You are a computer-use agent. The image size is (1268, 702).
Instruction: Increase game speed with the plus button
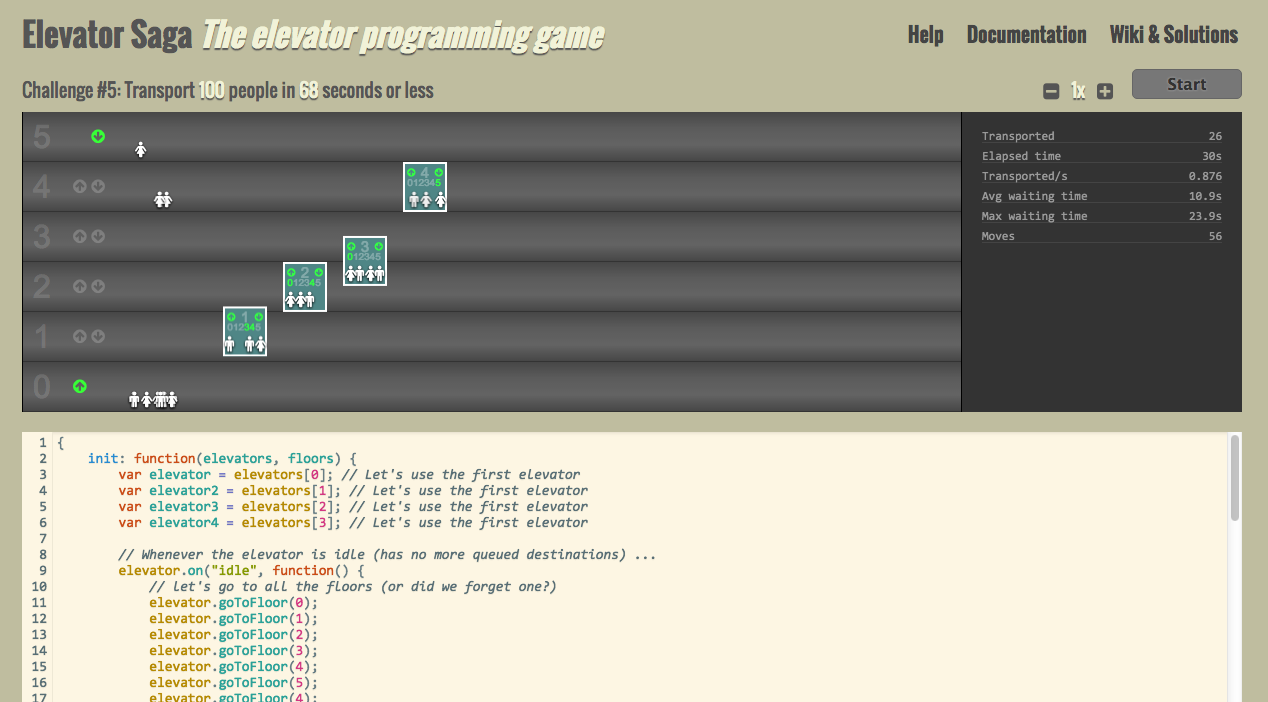[x=1105, y=91]
